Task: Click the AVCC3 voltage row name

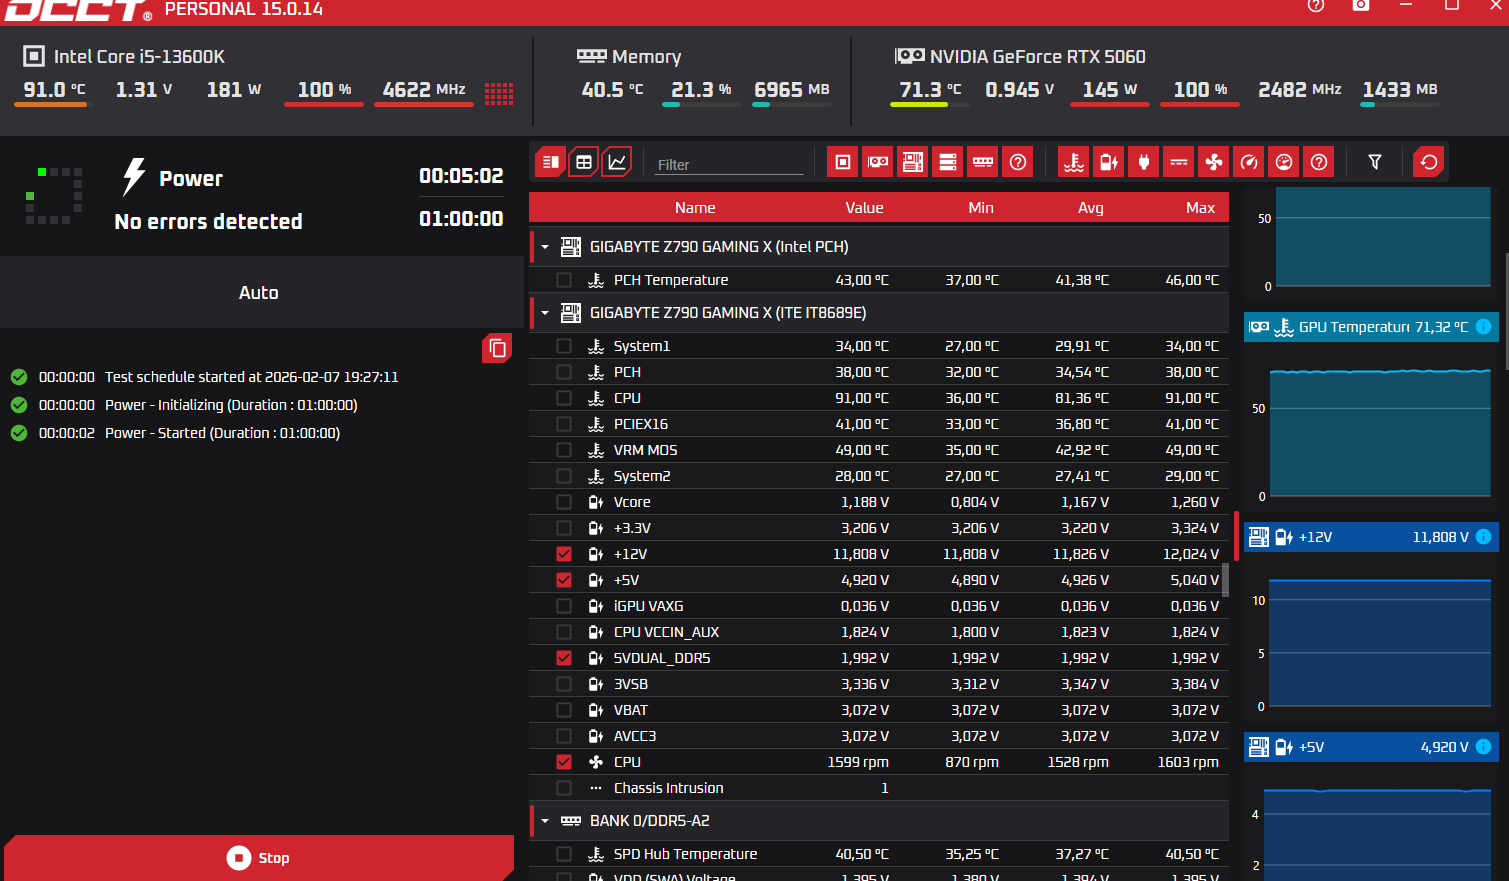Action: pos(635,736)
